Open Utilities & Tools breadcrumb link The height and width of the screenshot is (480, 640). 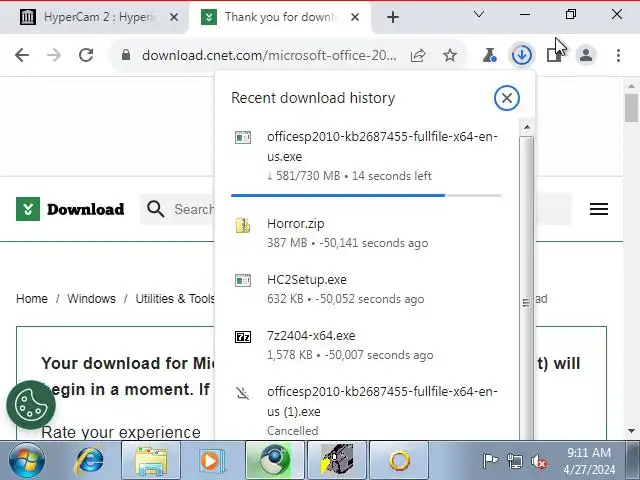click(175, 299)
